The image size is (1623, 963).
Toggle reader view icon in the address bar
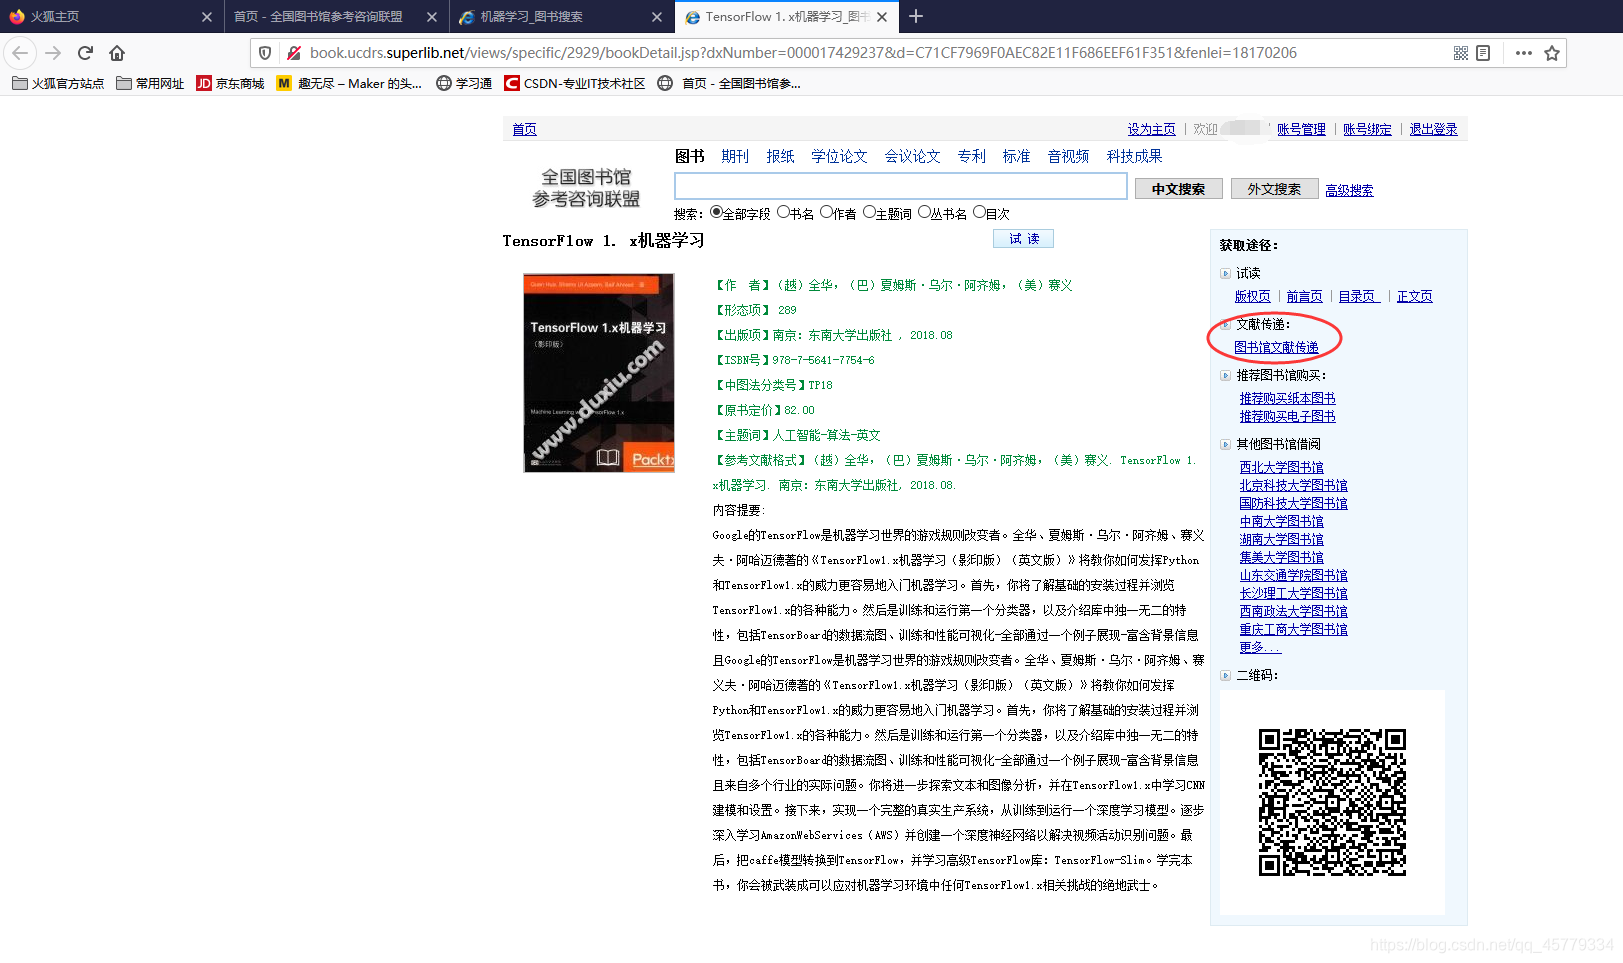[1483, 53]
